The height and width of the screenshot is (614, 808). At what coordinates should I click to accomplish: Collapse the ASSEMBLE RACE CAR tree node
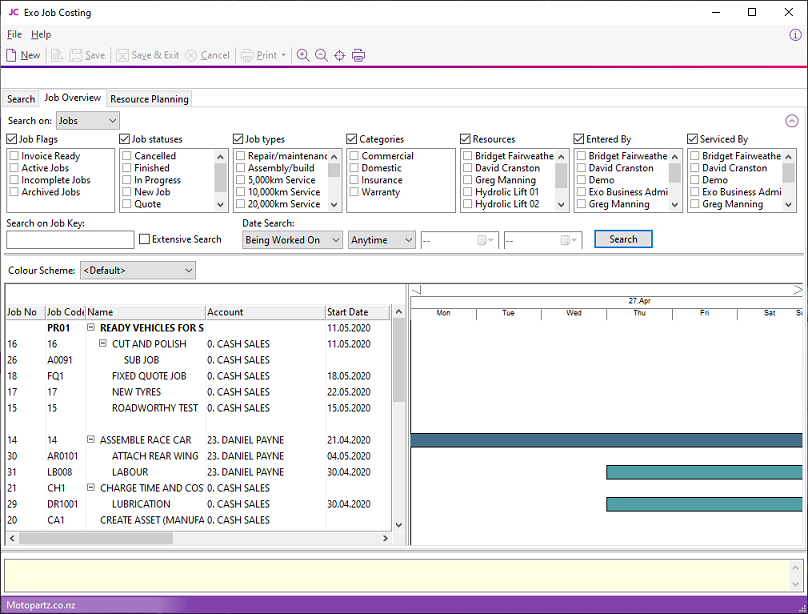click(x=91, y=440)
